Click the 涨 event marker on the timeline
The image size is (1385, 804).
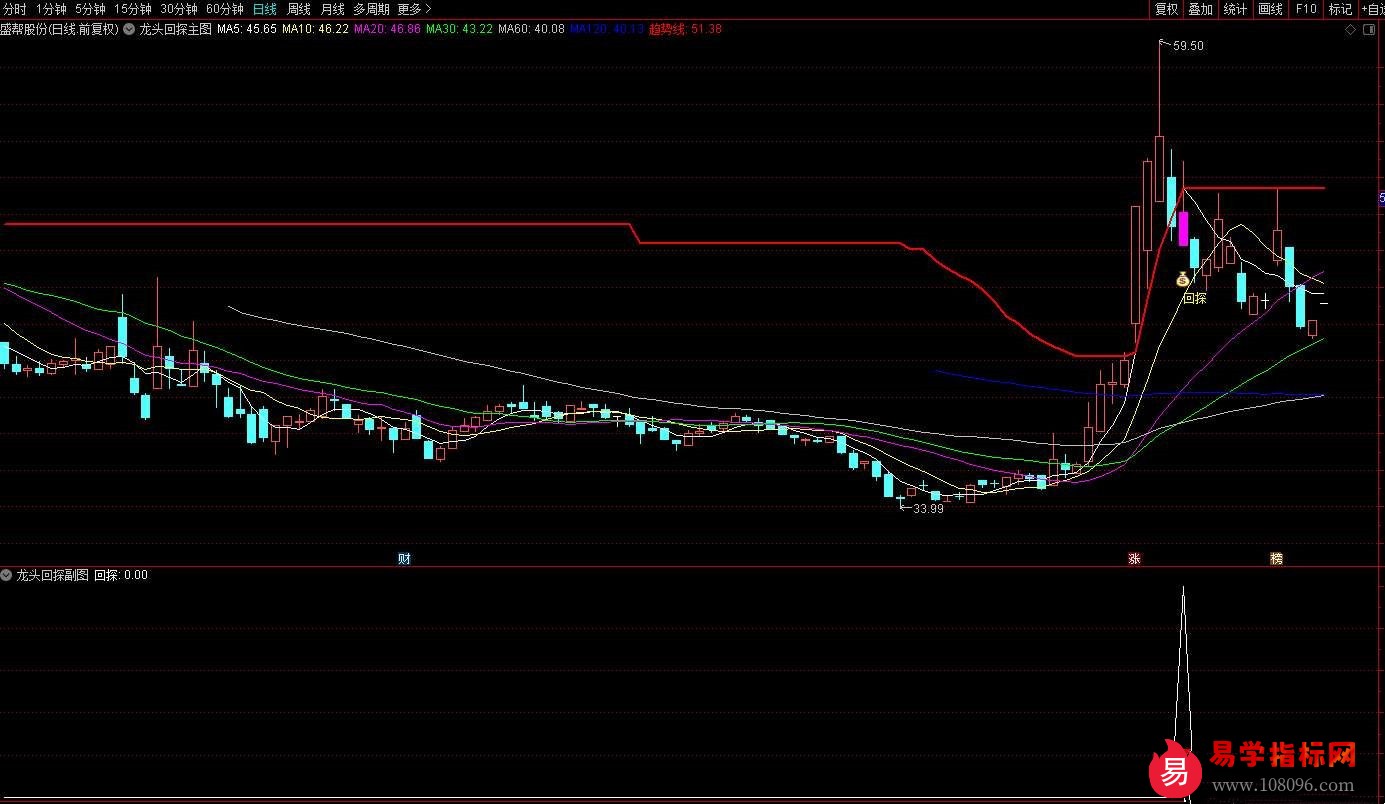tap(1134, 558)
